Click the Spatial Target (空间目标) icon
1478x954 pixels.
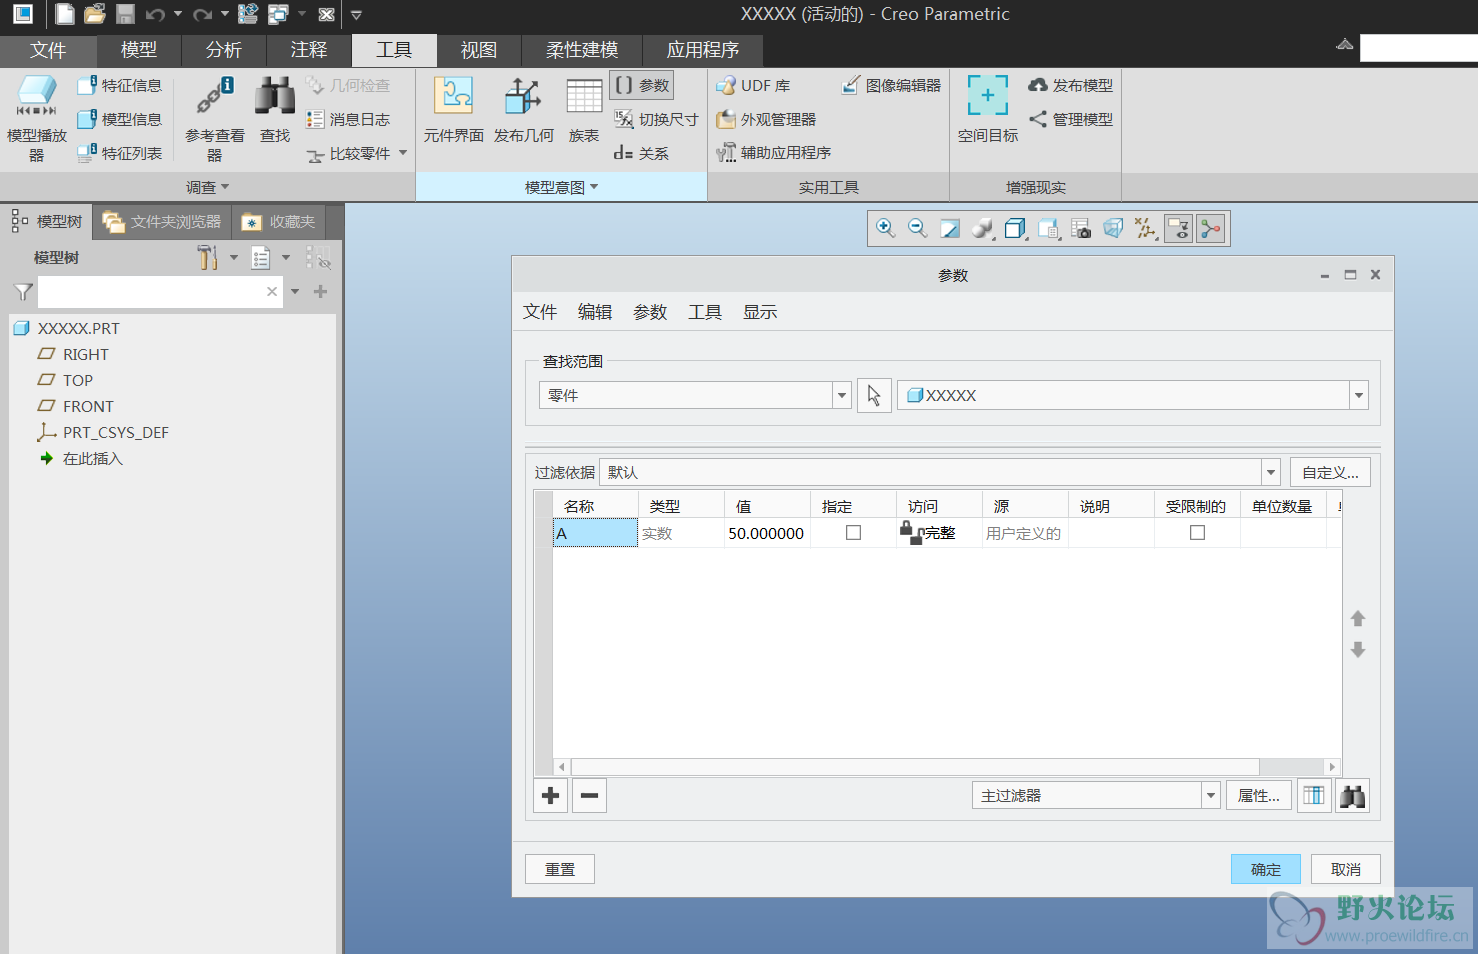pyautogui.click(x=988, y=110)
